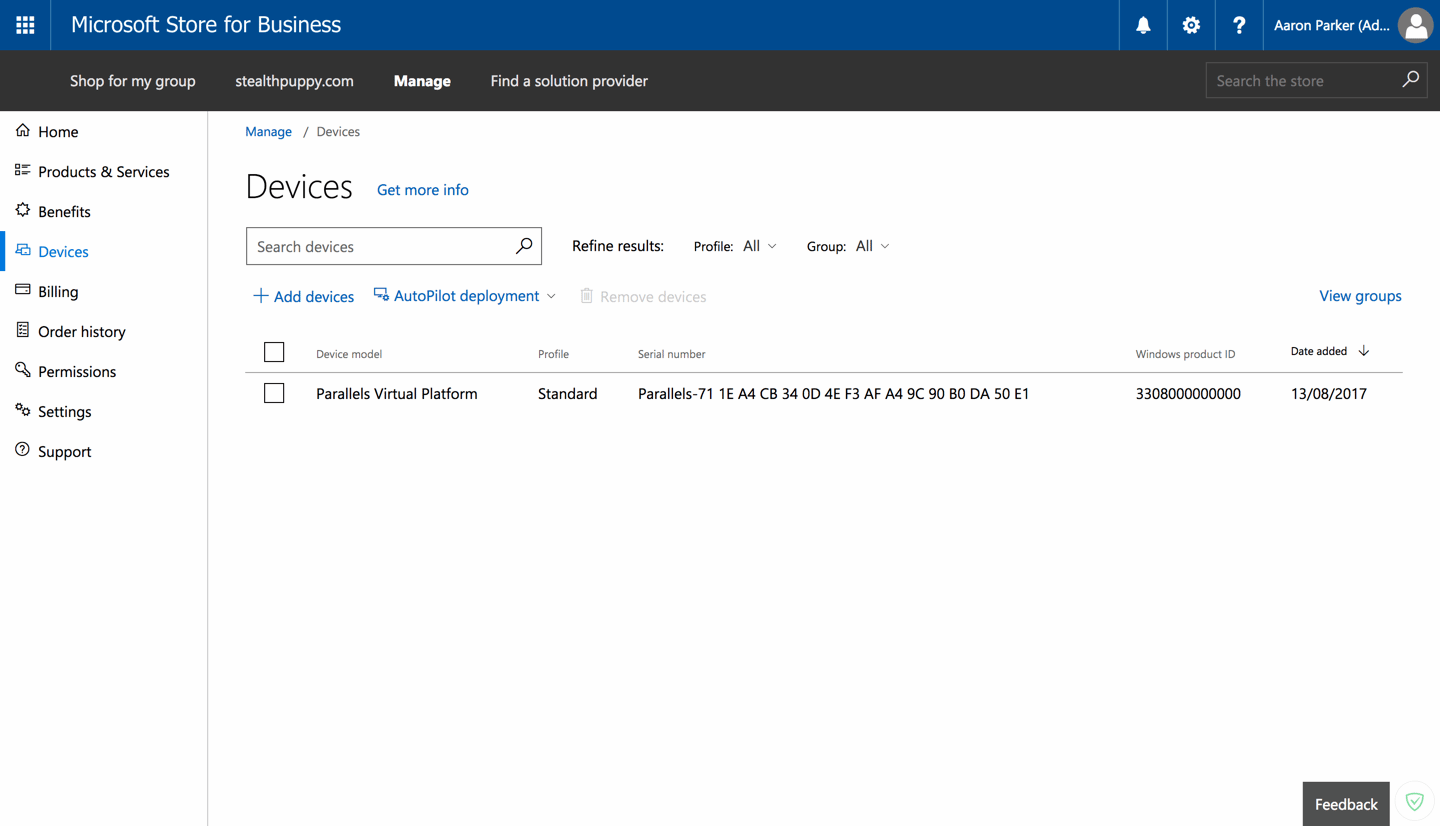Click the Get more info link
The image size is (1440, 826).
point(422,190)
